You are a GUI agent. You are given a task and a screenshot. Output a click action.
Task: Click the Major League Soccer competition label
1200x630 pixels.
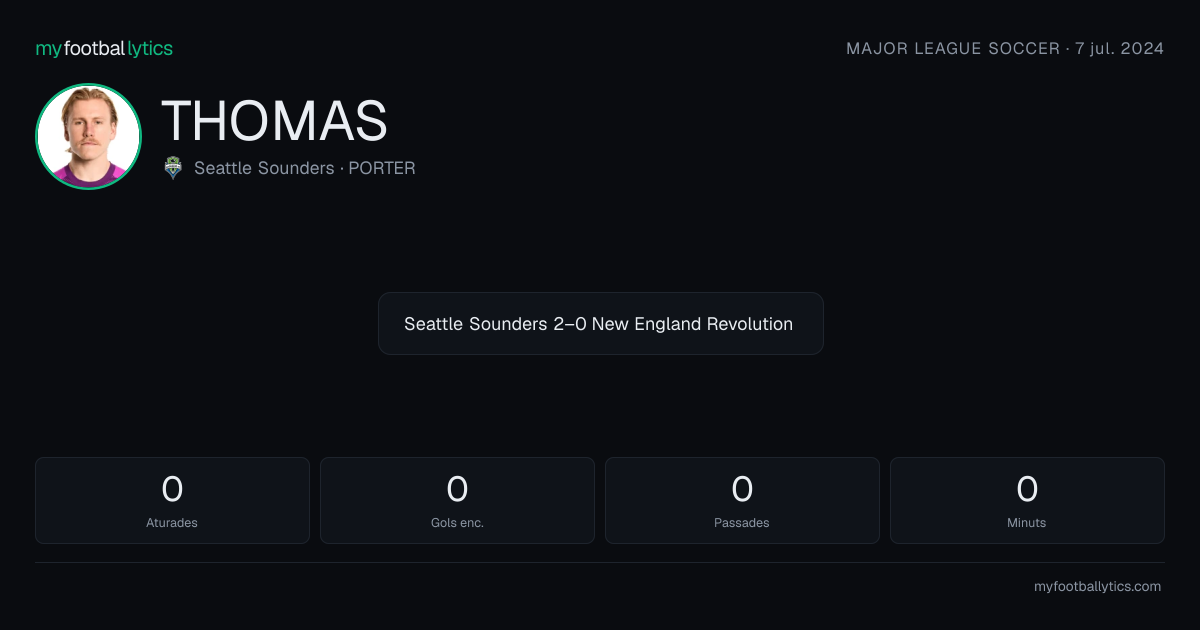click(x=953, y=48)
